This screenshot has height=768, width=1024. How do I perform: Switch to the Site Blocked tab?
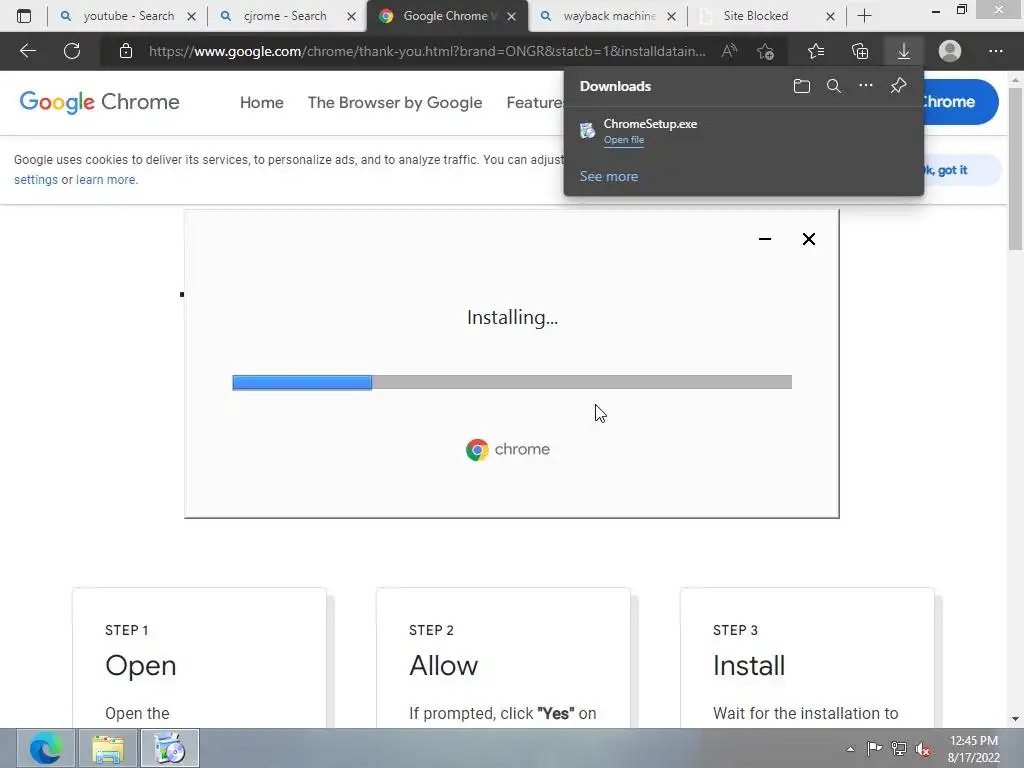tap(756, 16)
